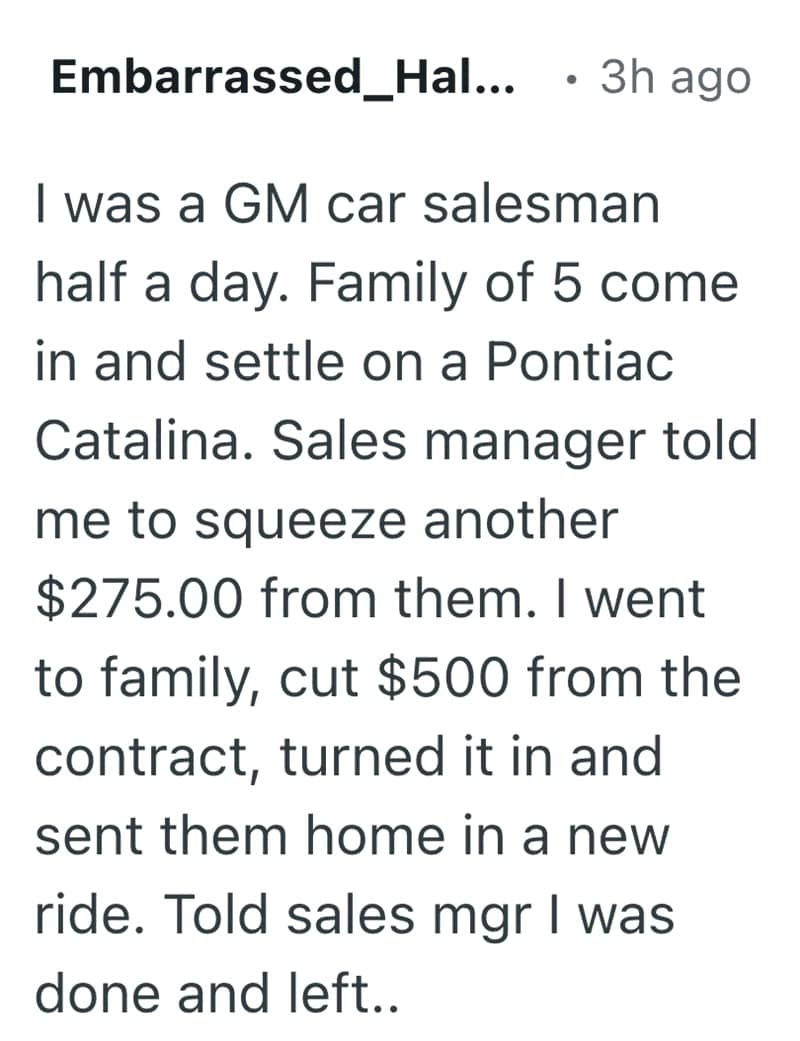Click the word "Catalina" in the comment
This screenshot has height=1041, width=800.
[138, 441]
